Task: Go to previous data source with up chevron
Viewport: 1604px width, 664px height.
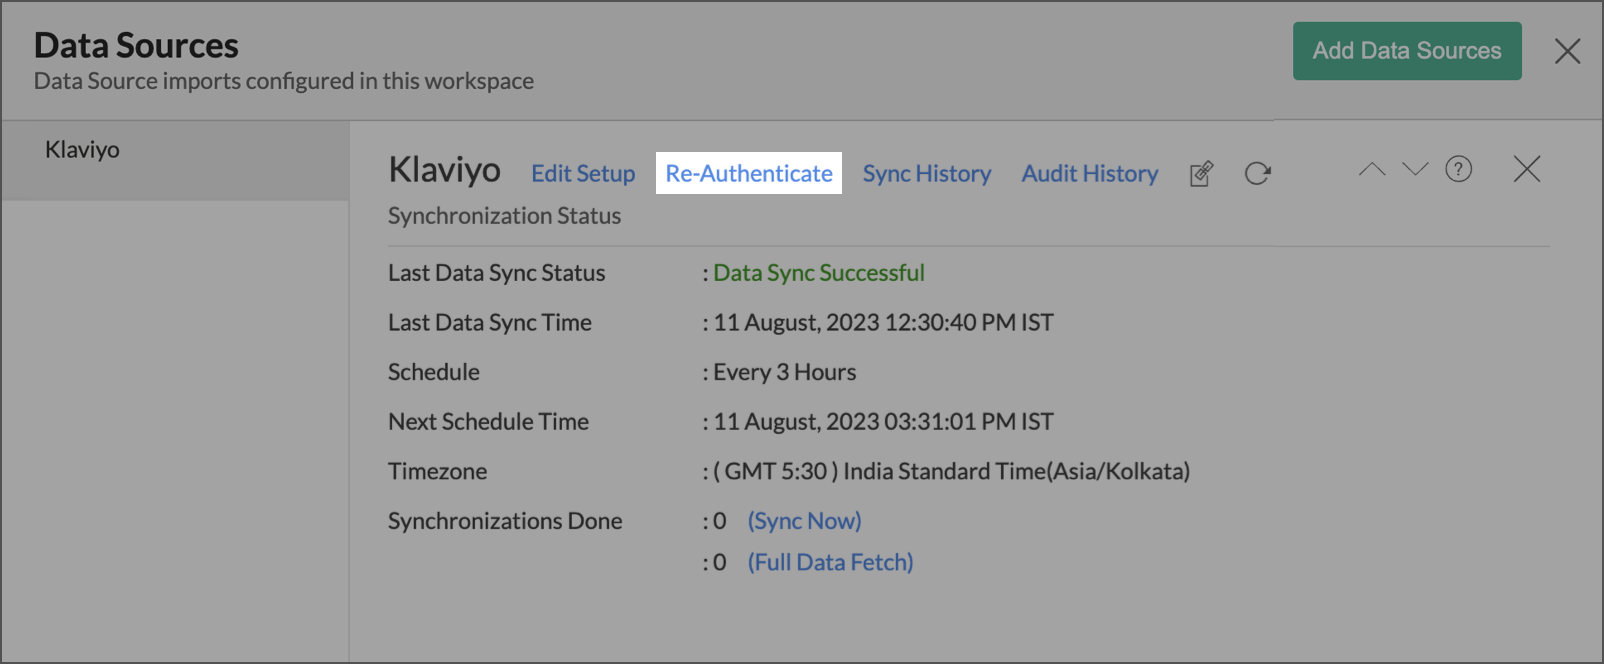Action: click(x=1372, y=170)
